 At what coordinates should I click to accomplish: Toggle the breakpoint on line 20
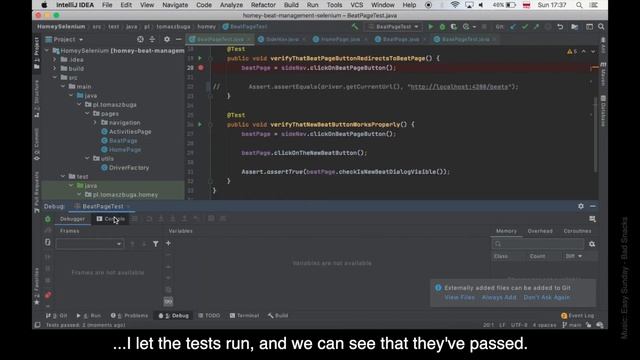coord(201,68)
